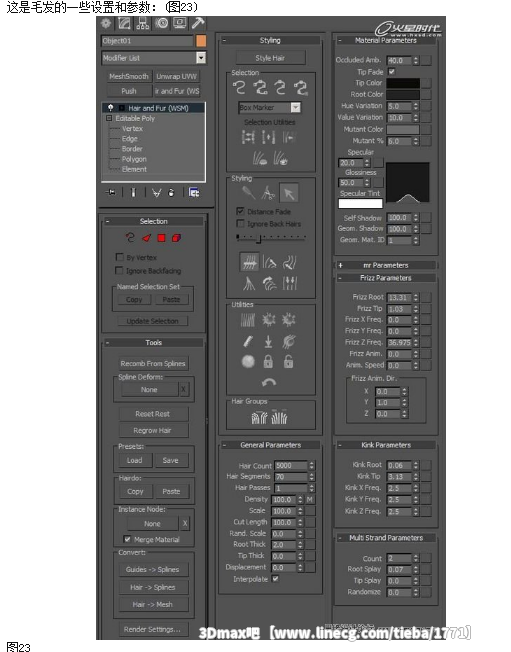511x652 pixels.
Task: Click Select by Hair Ends icon
Action: [239, 88]
